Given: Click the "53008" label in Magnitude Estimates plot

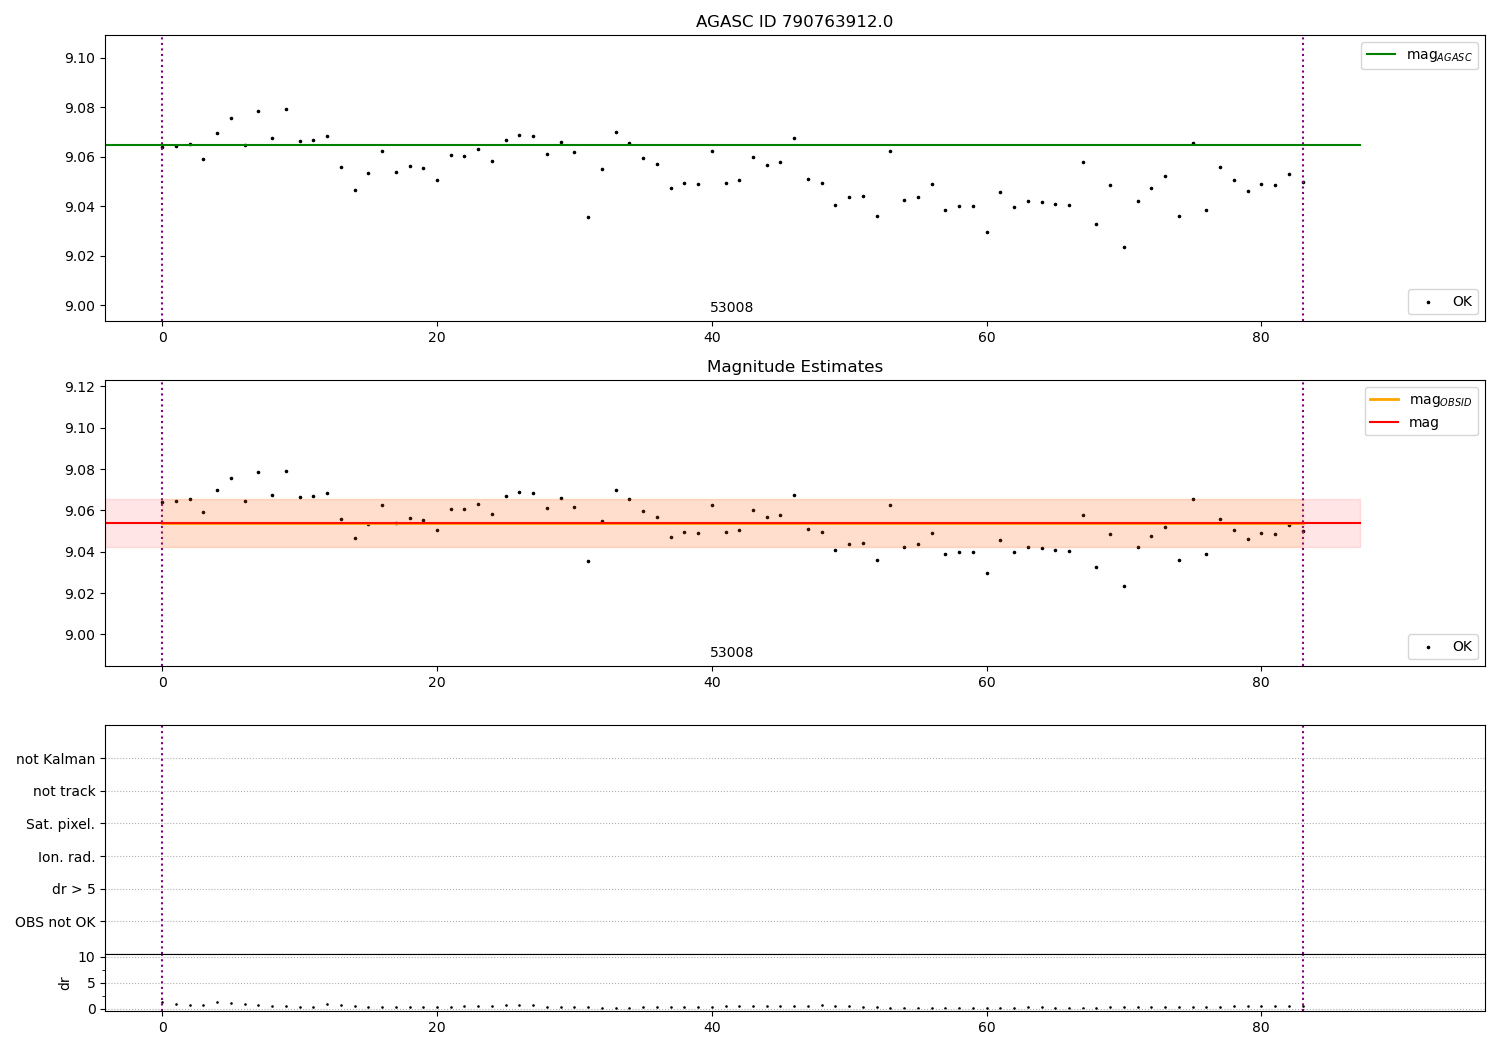Looking at the screenshot, I should [x=731, y=653].
